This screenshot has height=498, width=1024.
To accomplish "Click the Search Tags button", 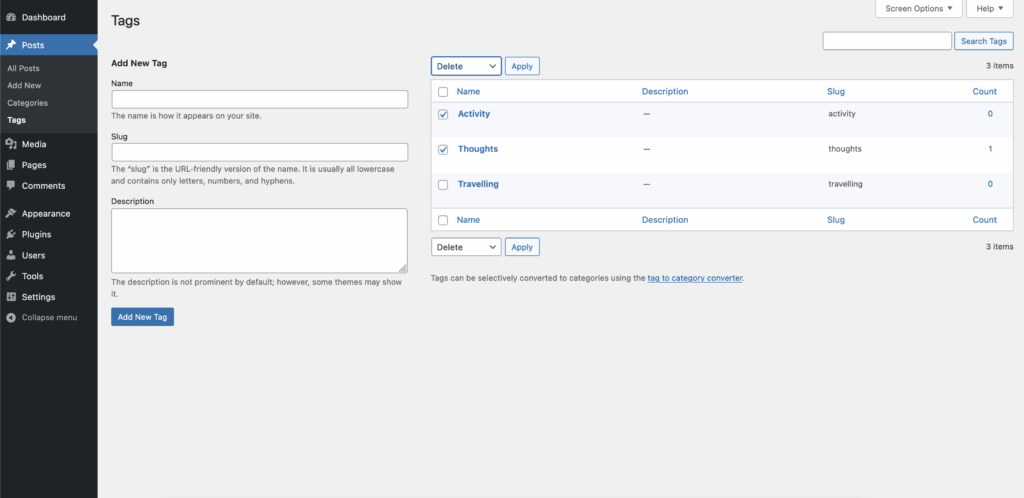I will [x=984, y=40].
